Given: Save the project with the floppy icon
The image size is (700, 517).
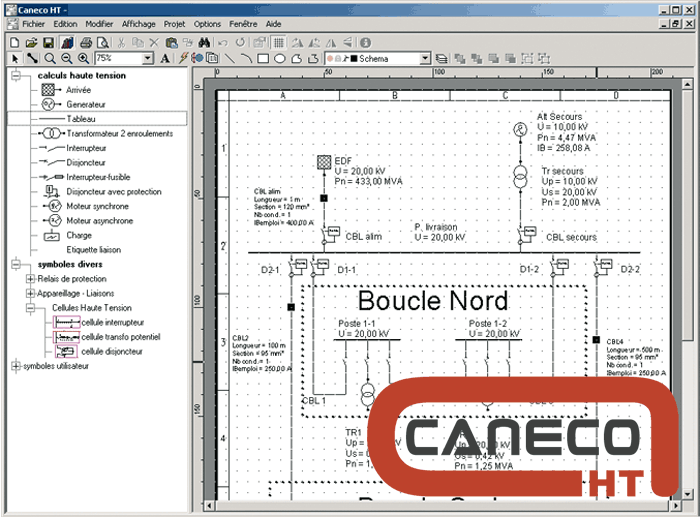Looking at the screenshot, I should [x=48, y=43].
